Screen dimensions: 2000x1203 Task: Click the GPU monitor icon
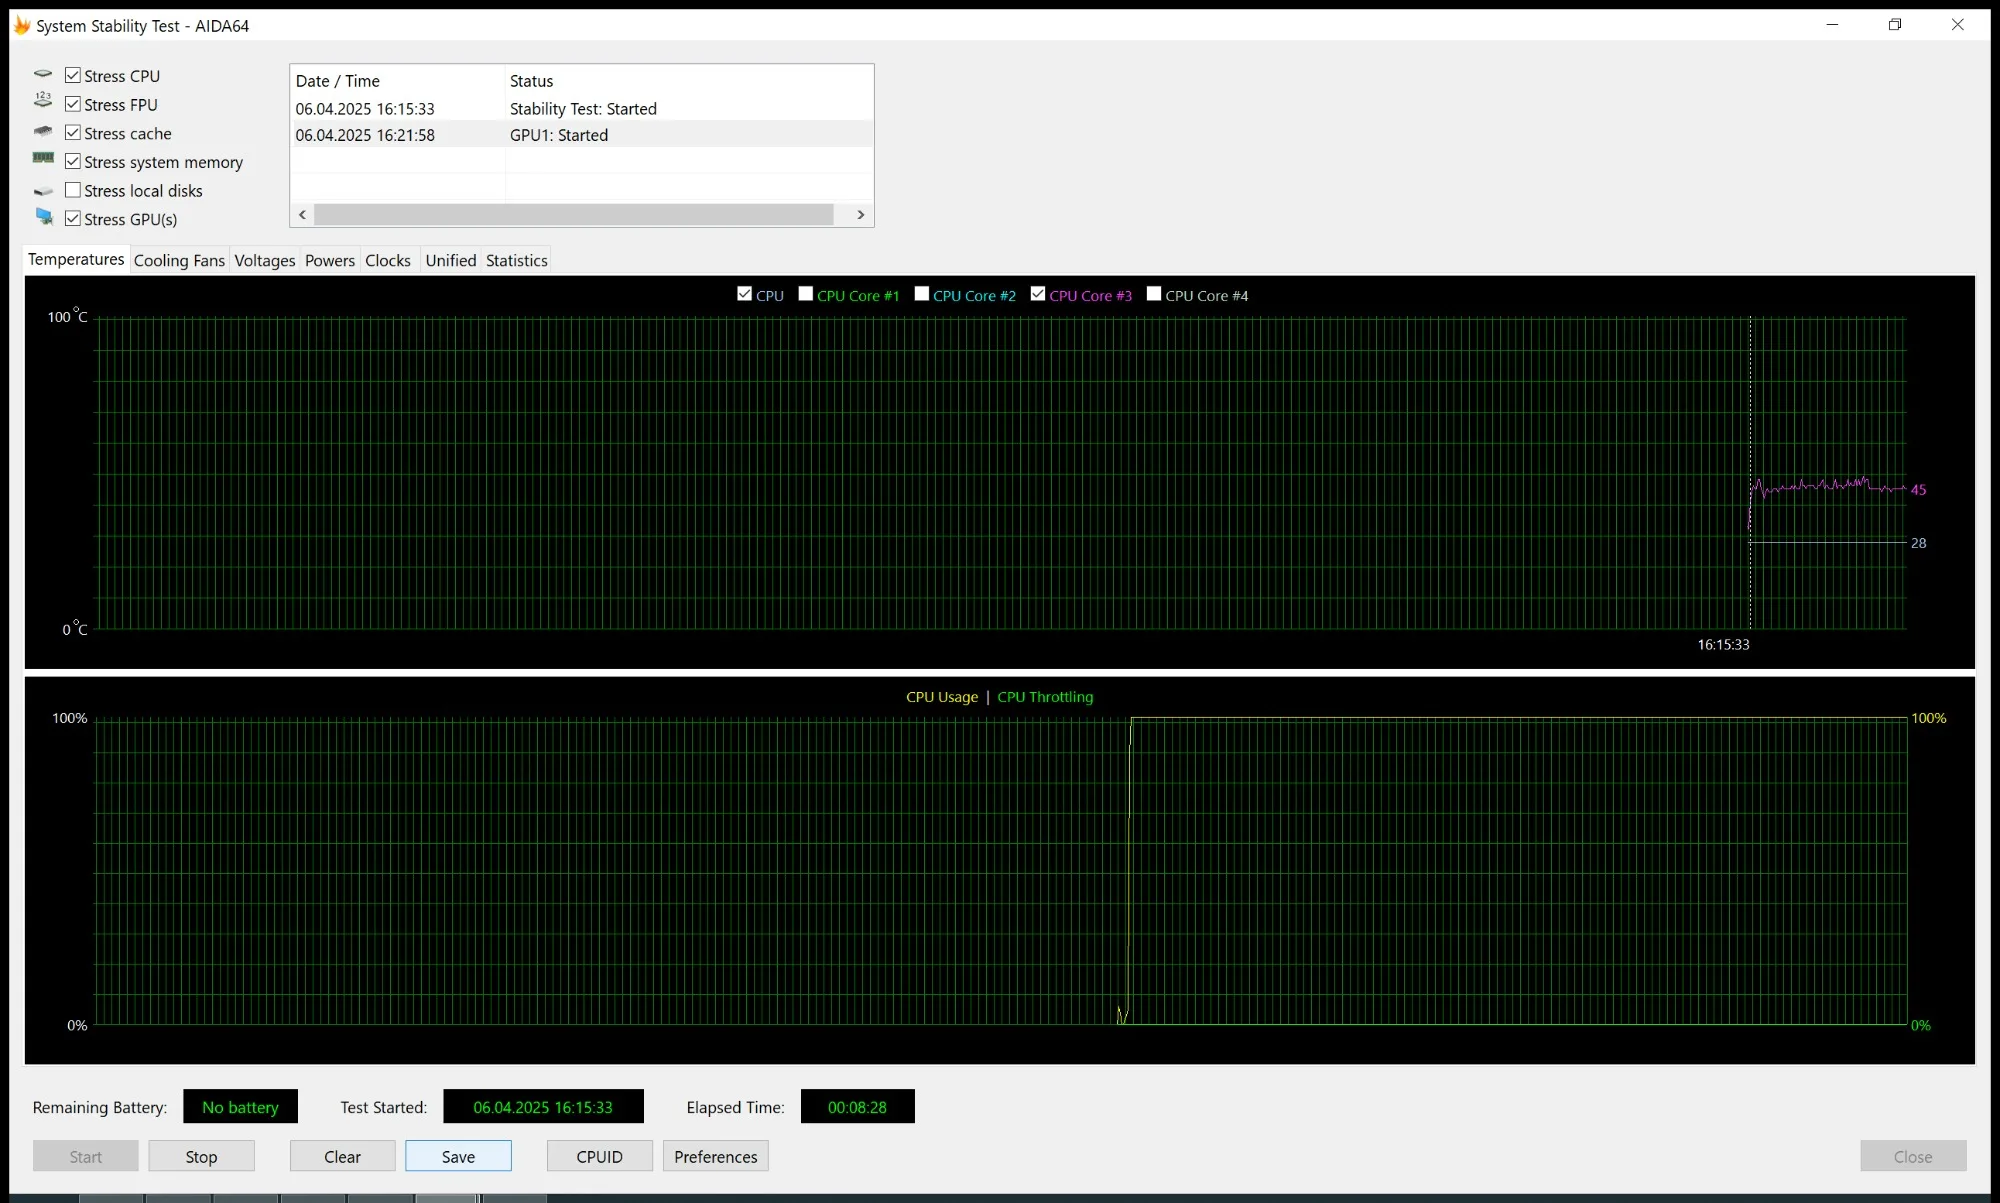(x=44, y=217)
